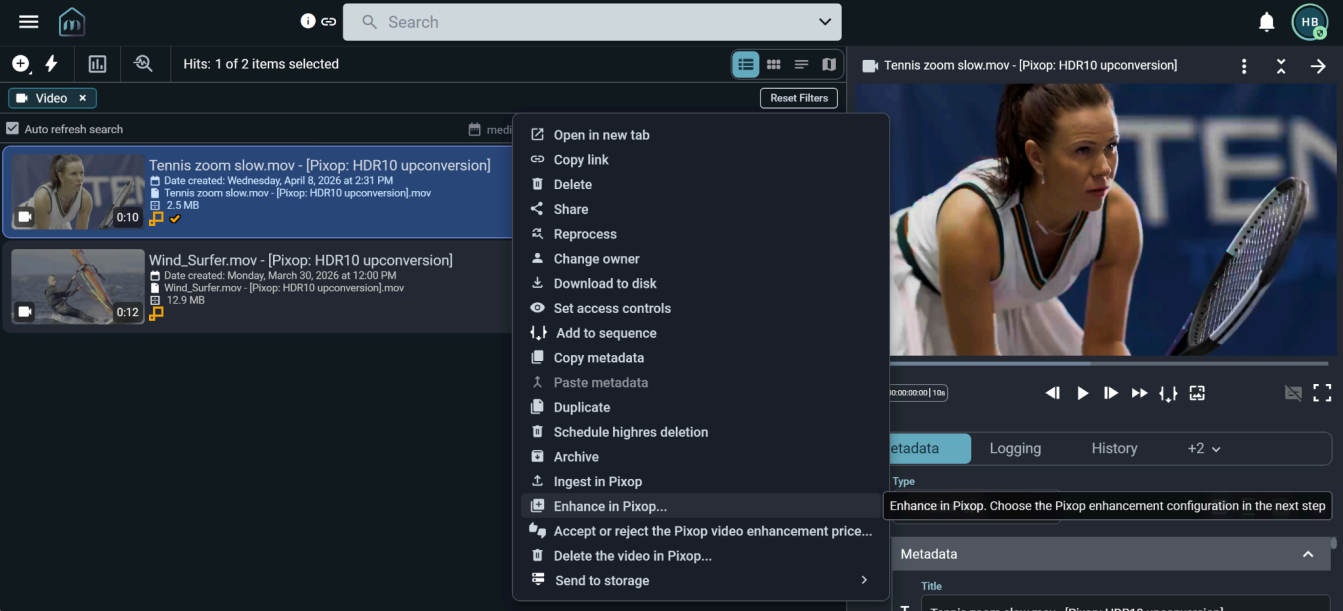The width and height of the screenshot is (1343, 611).
Task: Toggle Auto refresh search checkbox
Action: tap(13, 129)
